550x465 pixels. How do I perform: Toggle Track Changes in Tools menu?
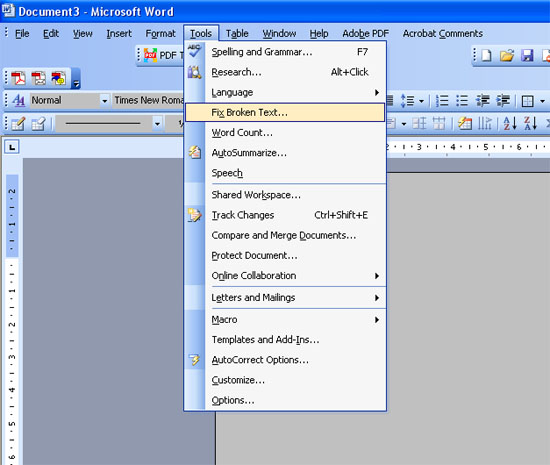coord(285,215)
